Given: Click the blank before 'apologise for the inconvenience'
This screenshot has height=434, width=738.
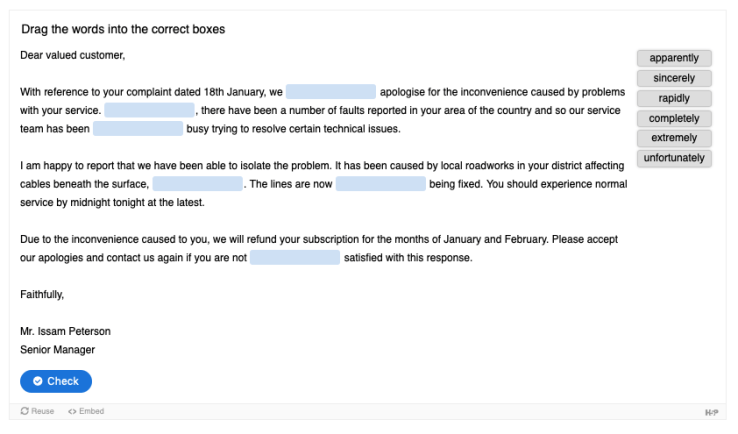Looking at the screenshot, I should 330,92.
